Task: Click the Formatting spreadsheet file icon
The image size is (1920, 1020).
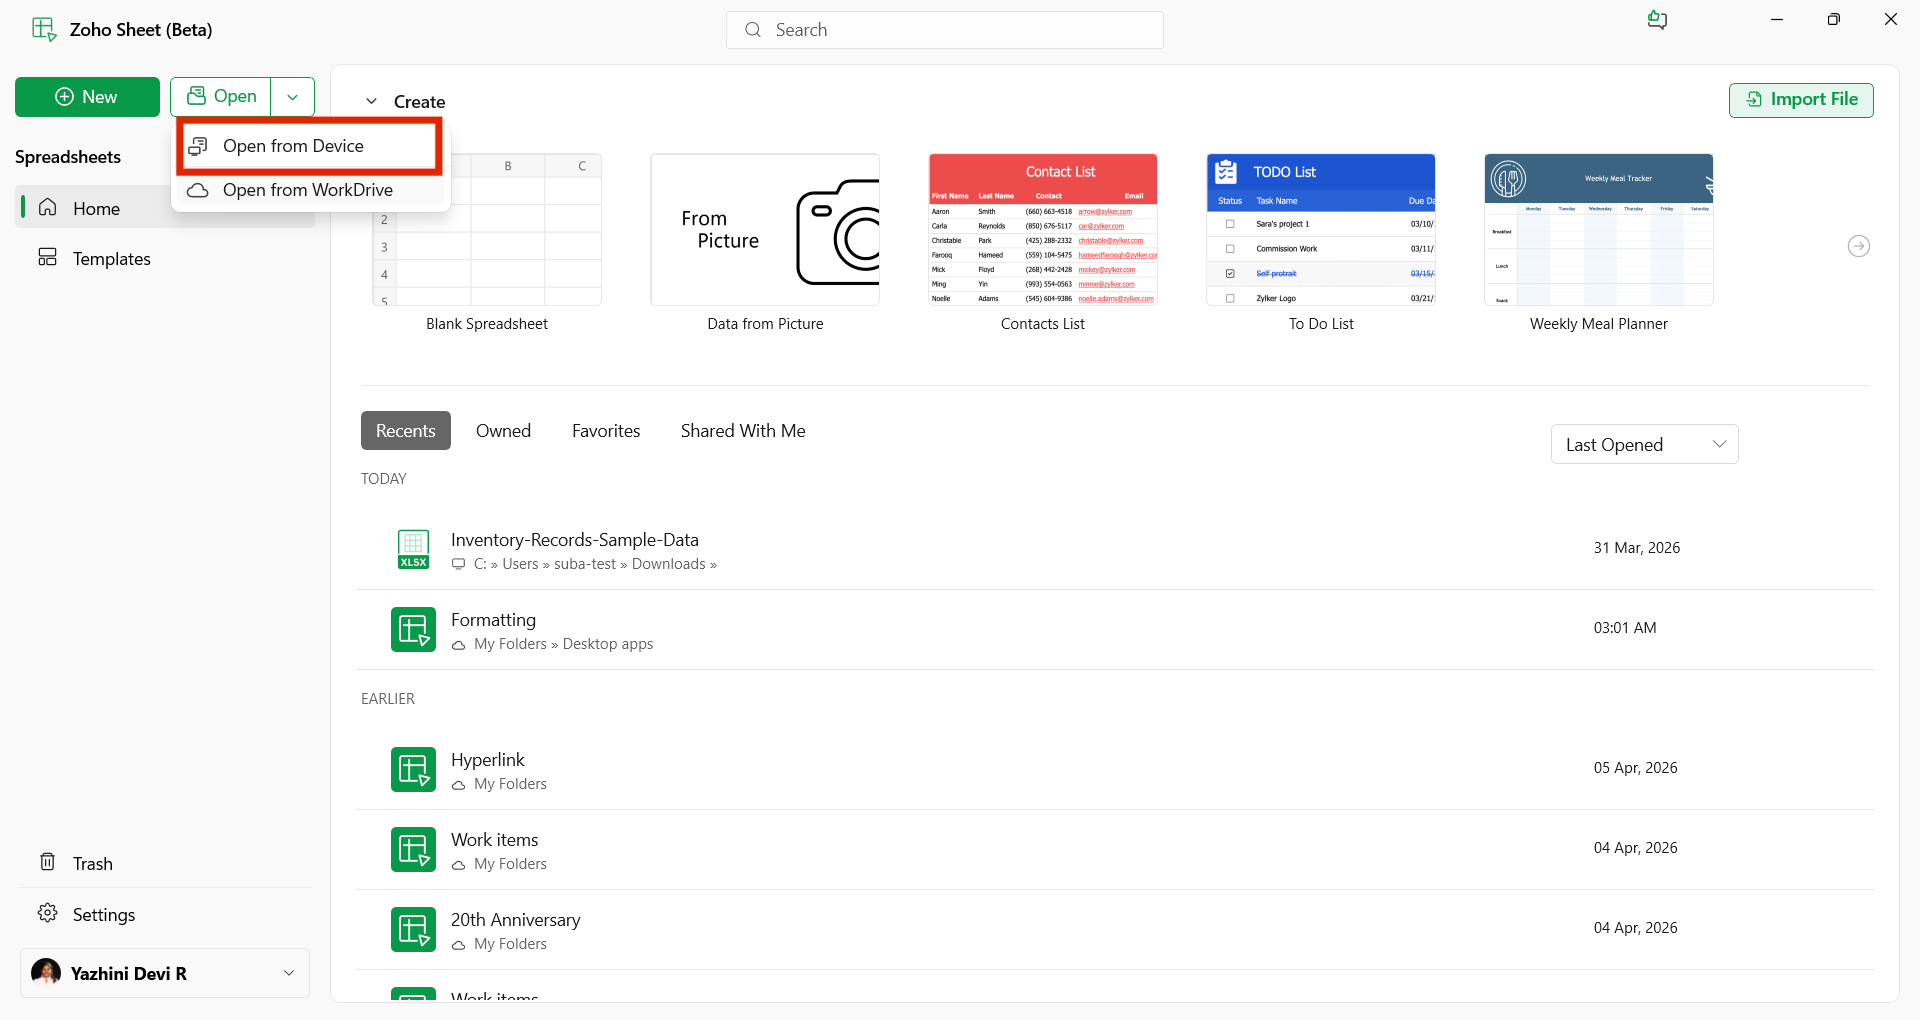Action: coord(413,629)
